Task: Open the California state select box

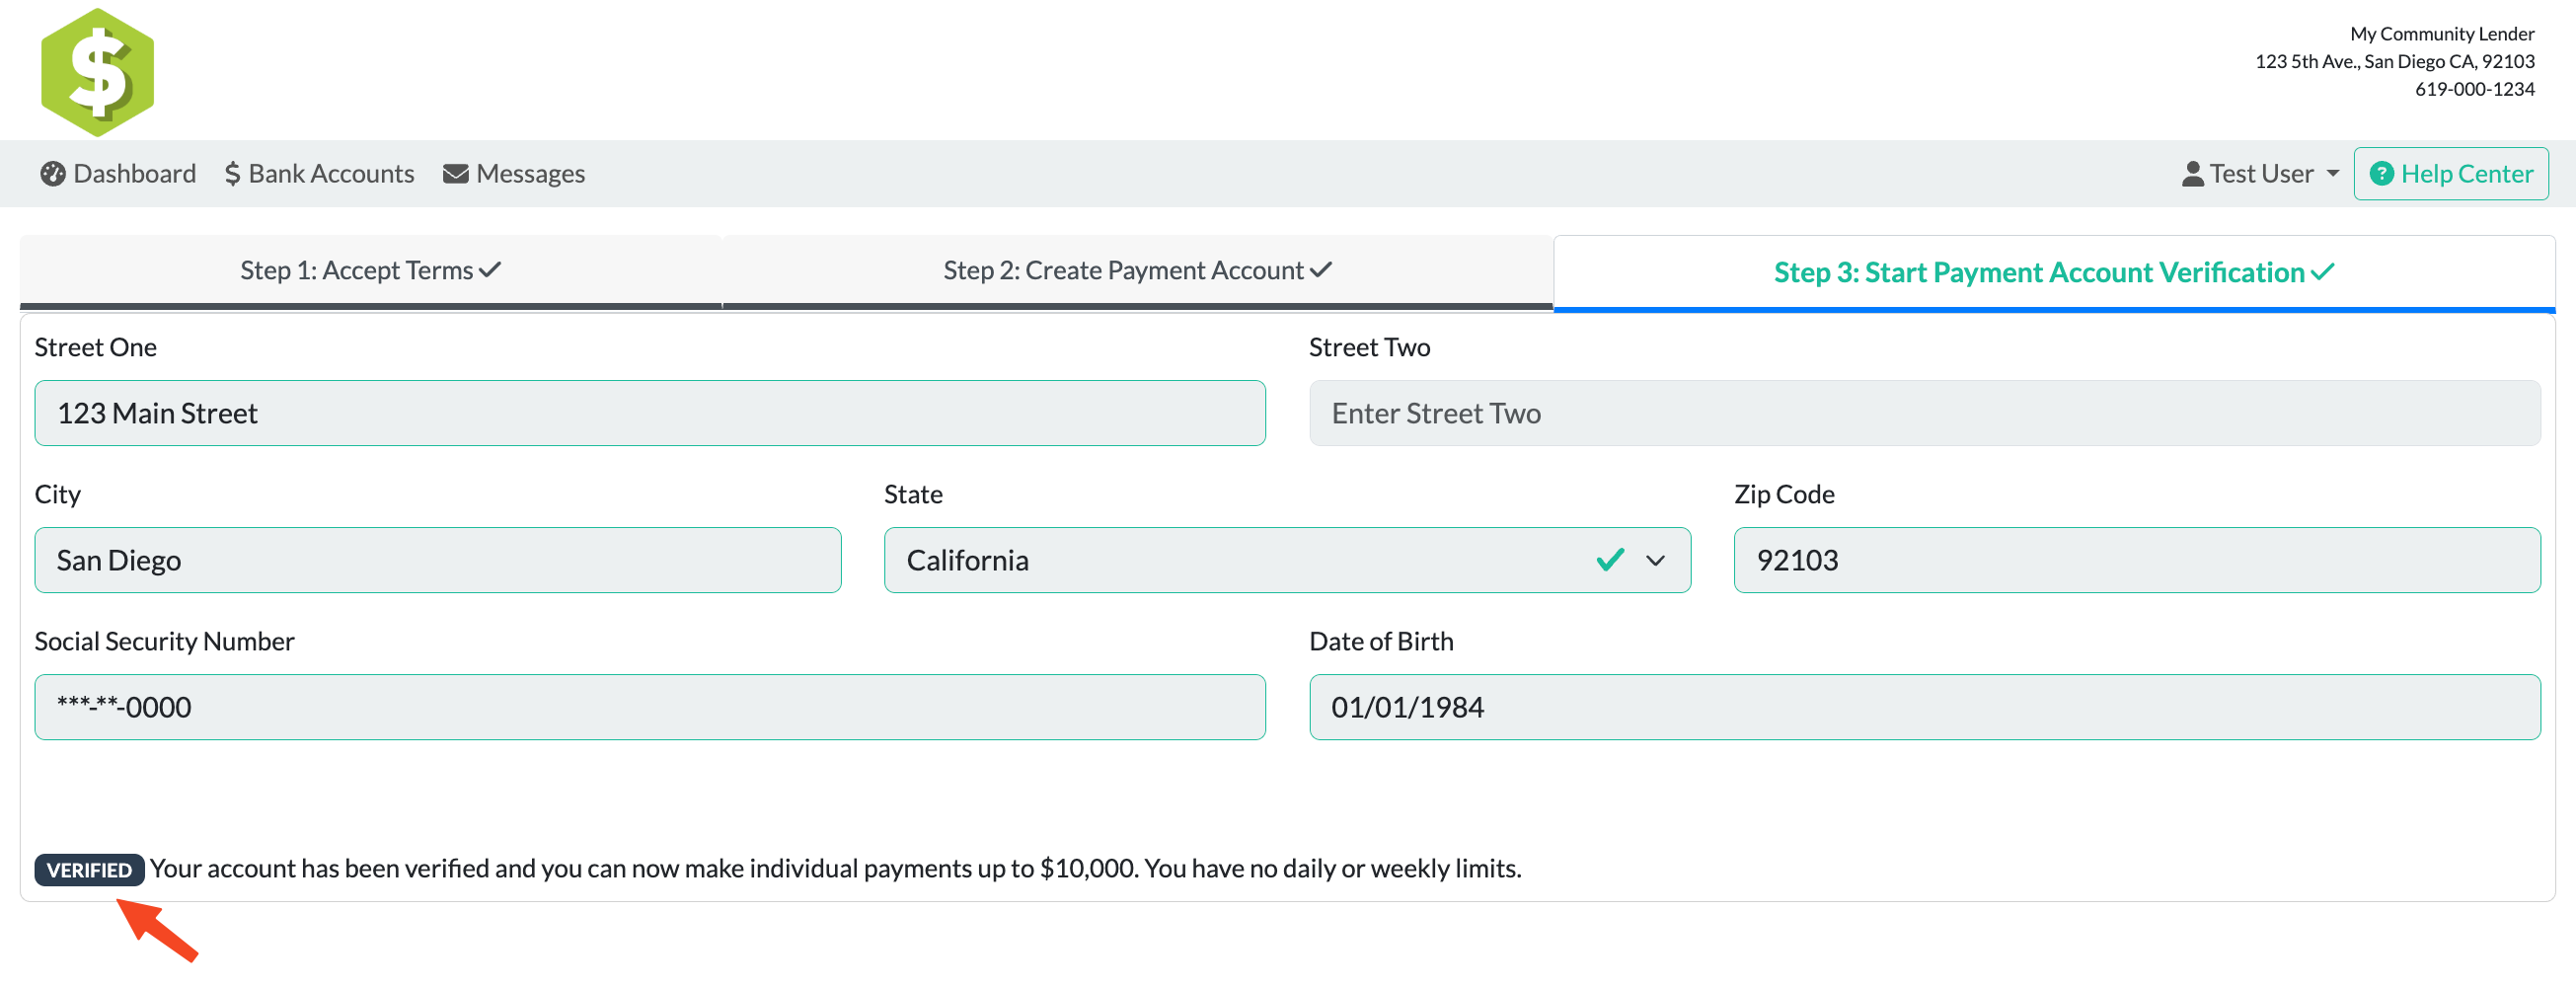Action: (x=1200, y=560)
